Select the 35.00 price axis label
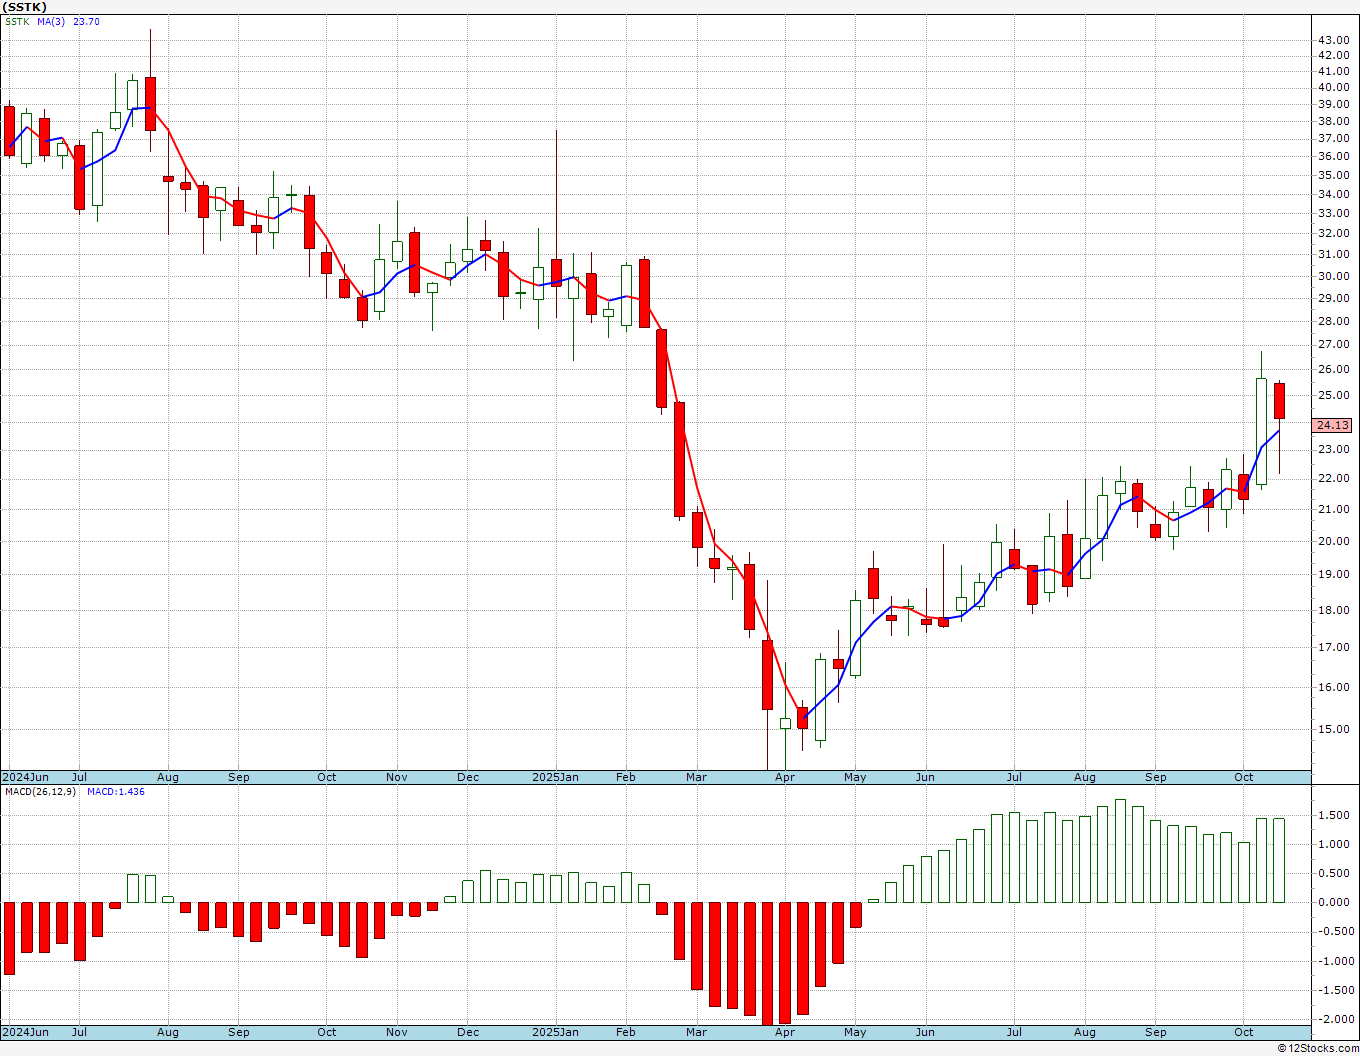 click(x=1333, y=175)
